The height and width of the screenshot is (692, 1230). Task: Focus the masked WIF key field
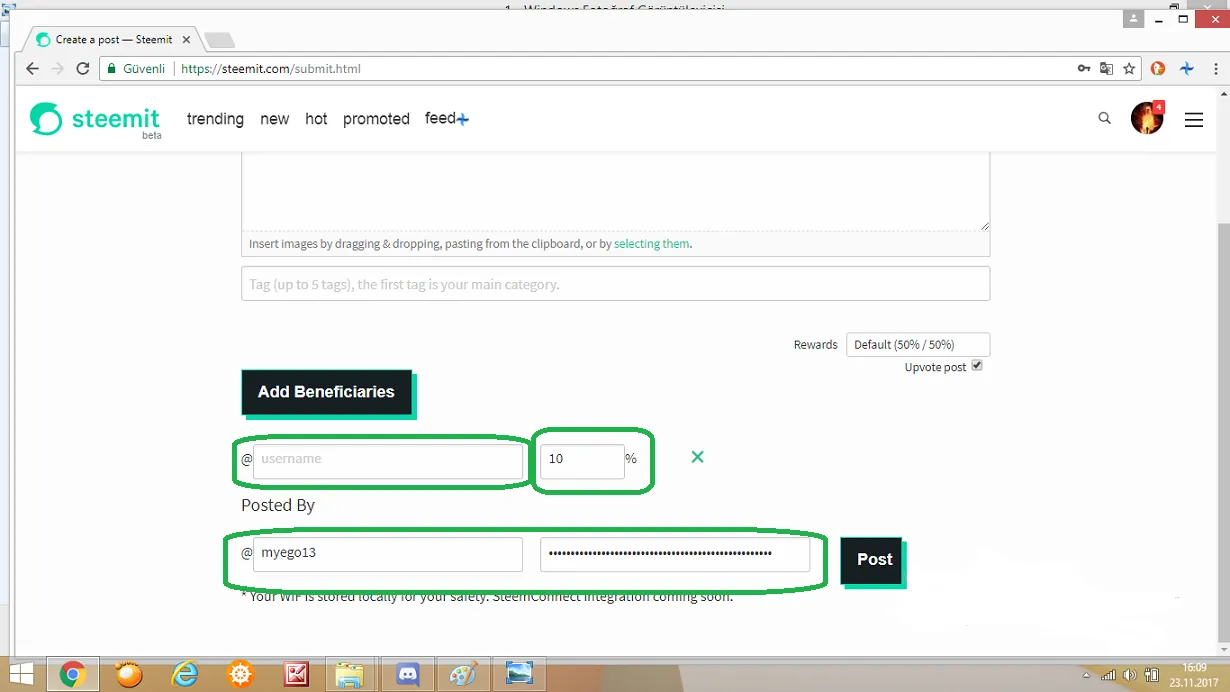(x=675, y=555)
